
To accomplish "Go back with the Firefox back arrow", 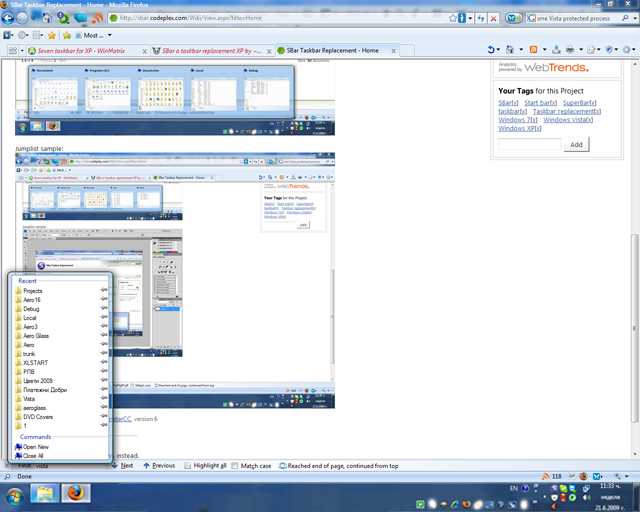I will click(7, 18).
